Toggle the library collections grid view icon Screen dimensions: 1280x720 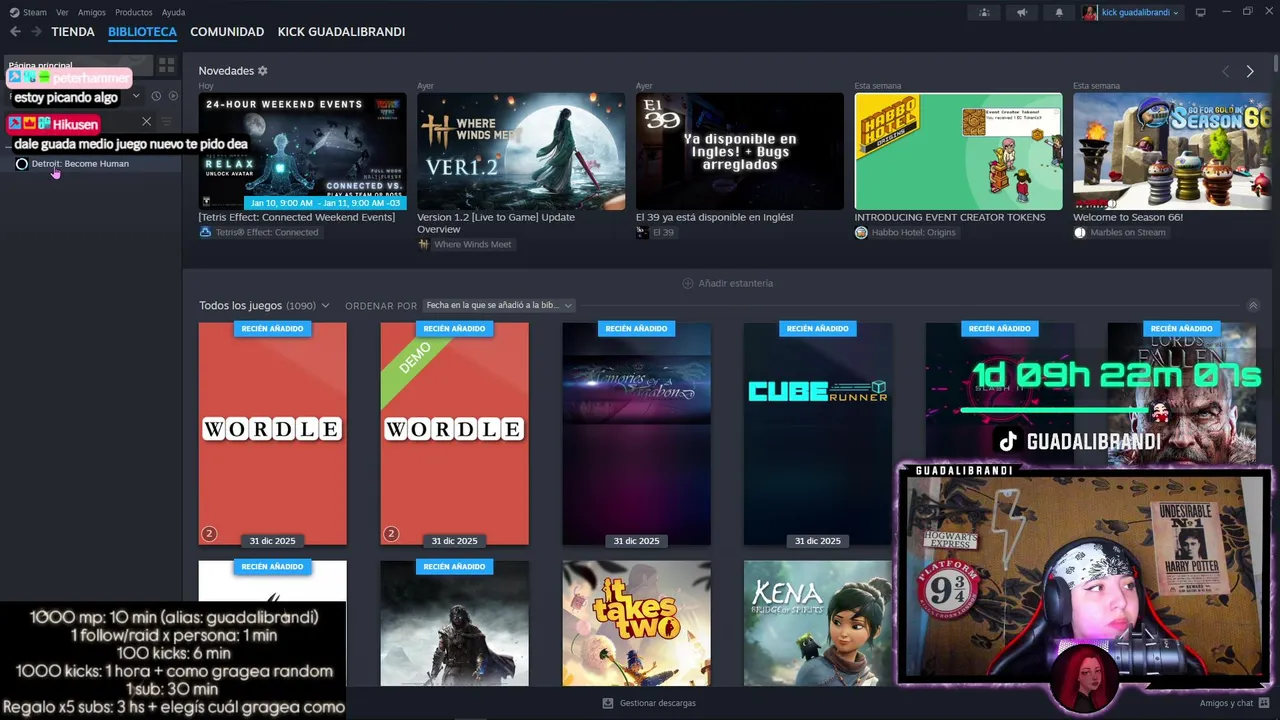click(166, 65)
